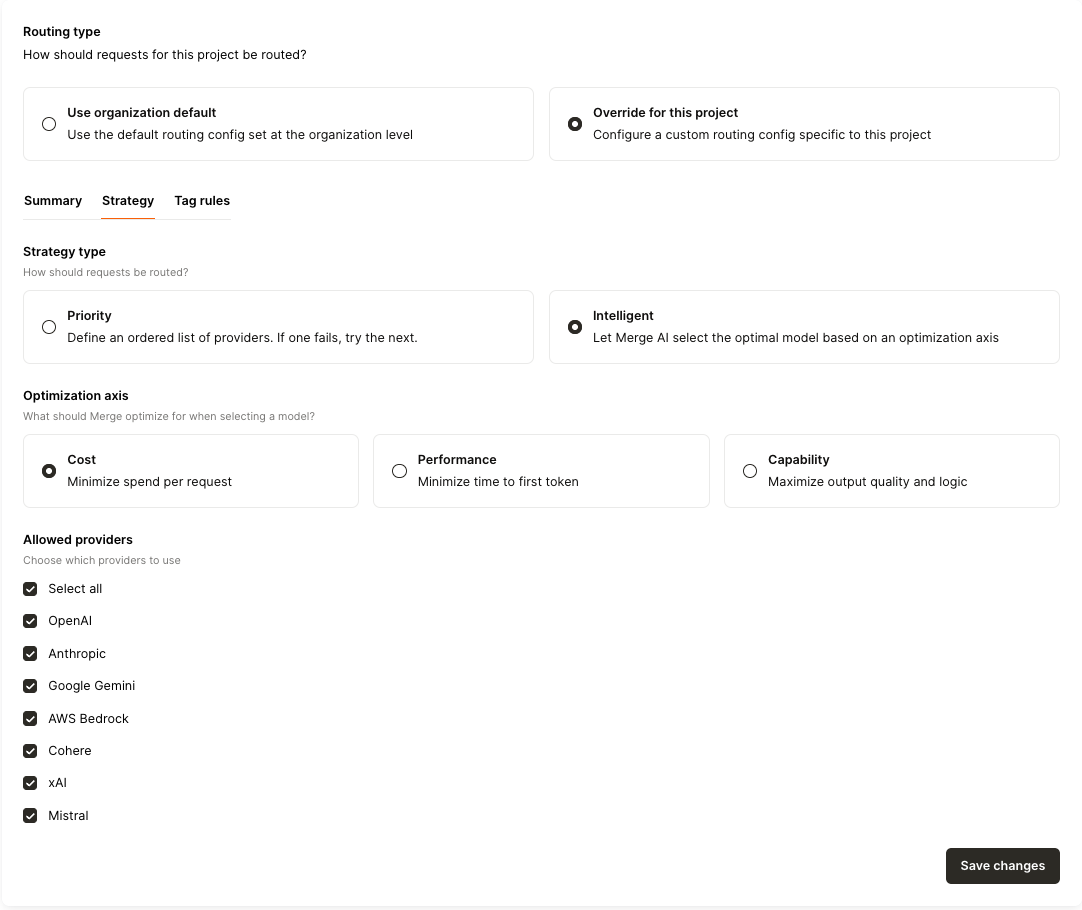Screen dimensions: 1082x910
Task: Uncheck the xAI provider
Action: click(30, 783)
